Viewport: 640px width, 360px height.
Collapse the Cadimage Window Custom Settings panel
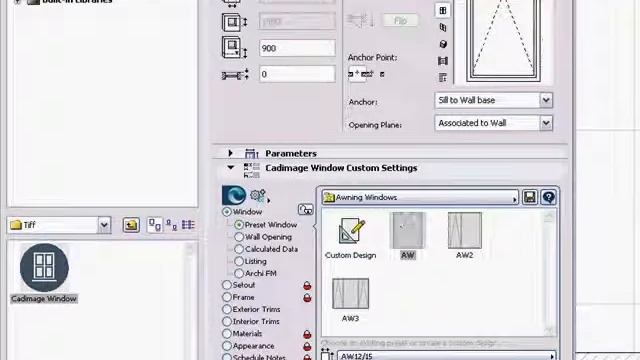[x=231, y=168]
